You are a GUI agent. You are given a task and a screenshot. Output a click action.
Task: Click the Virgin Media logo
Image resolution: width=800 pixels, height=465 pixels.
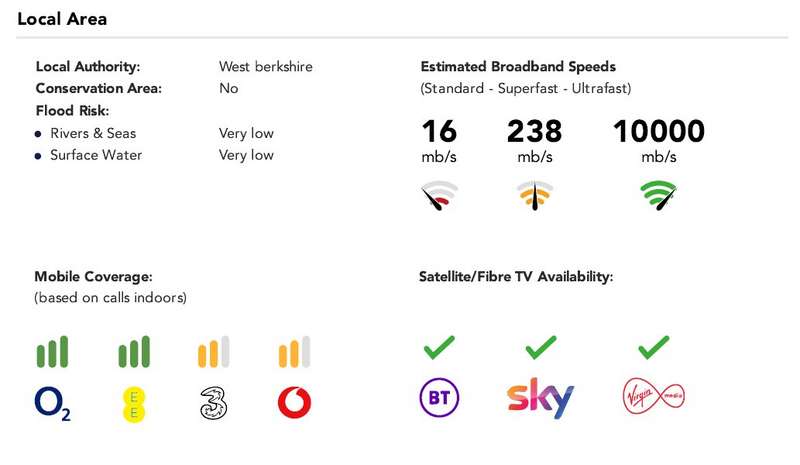654,396
